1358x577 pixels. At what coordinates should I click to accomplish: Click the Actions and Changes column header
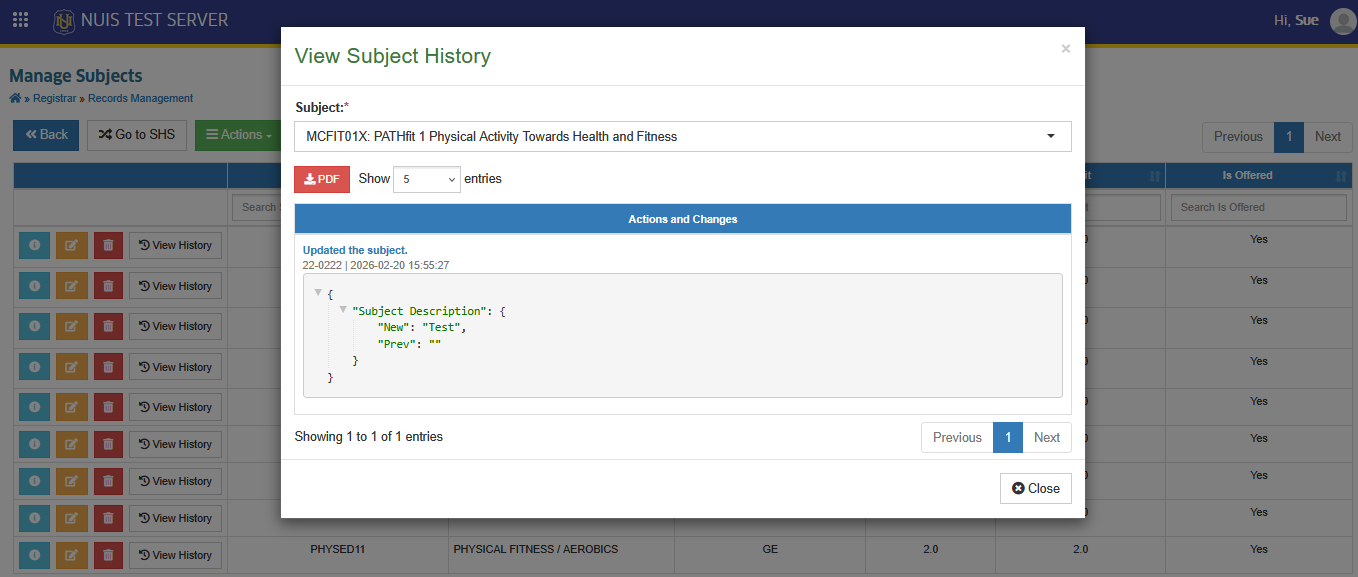[683, 219]
